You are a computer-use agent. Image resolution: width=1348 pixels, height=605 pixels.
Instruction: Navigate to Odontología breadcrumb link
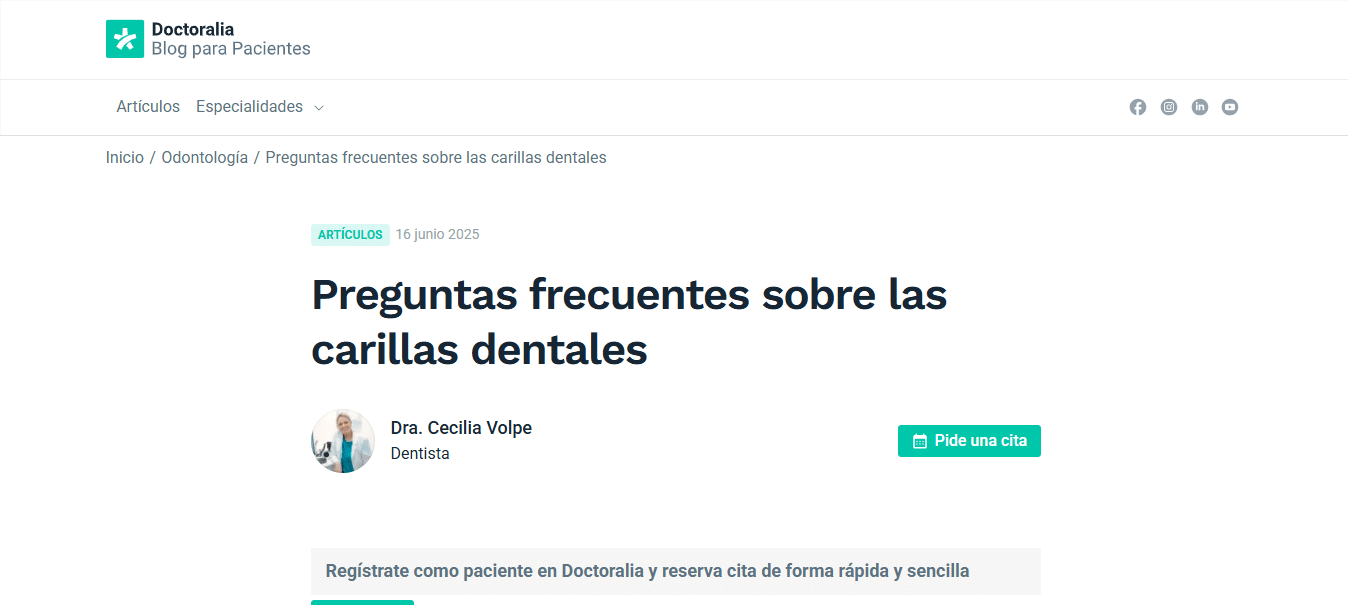(x=204, y=158)
